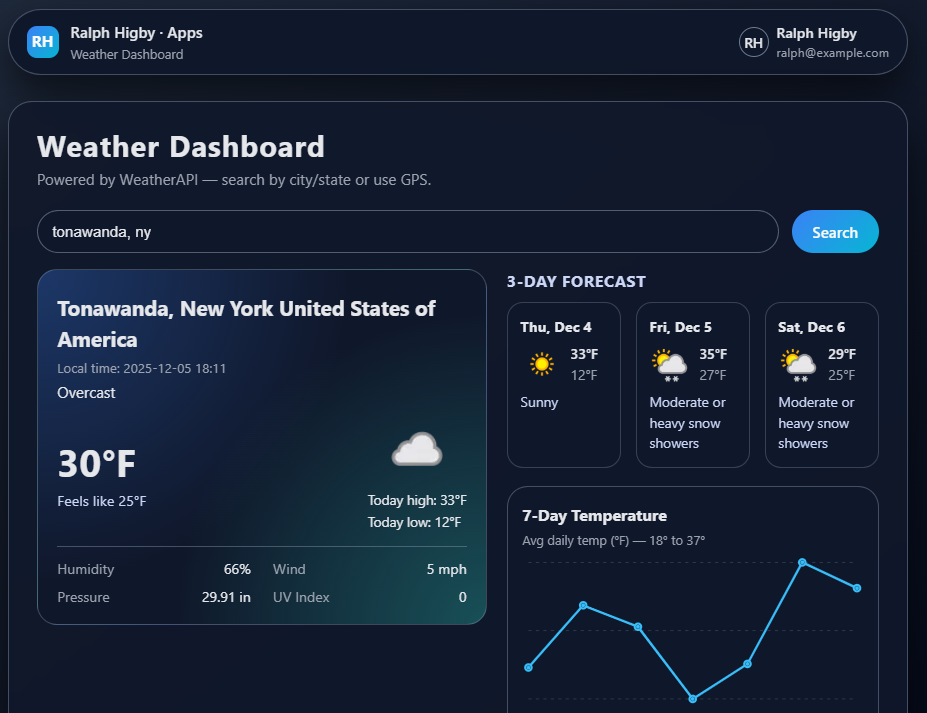Click the 3-DAY FORECAST section heading
The image size is (927, 713).
tap(577, 281)
